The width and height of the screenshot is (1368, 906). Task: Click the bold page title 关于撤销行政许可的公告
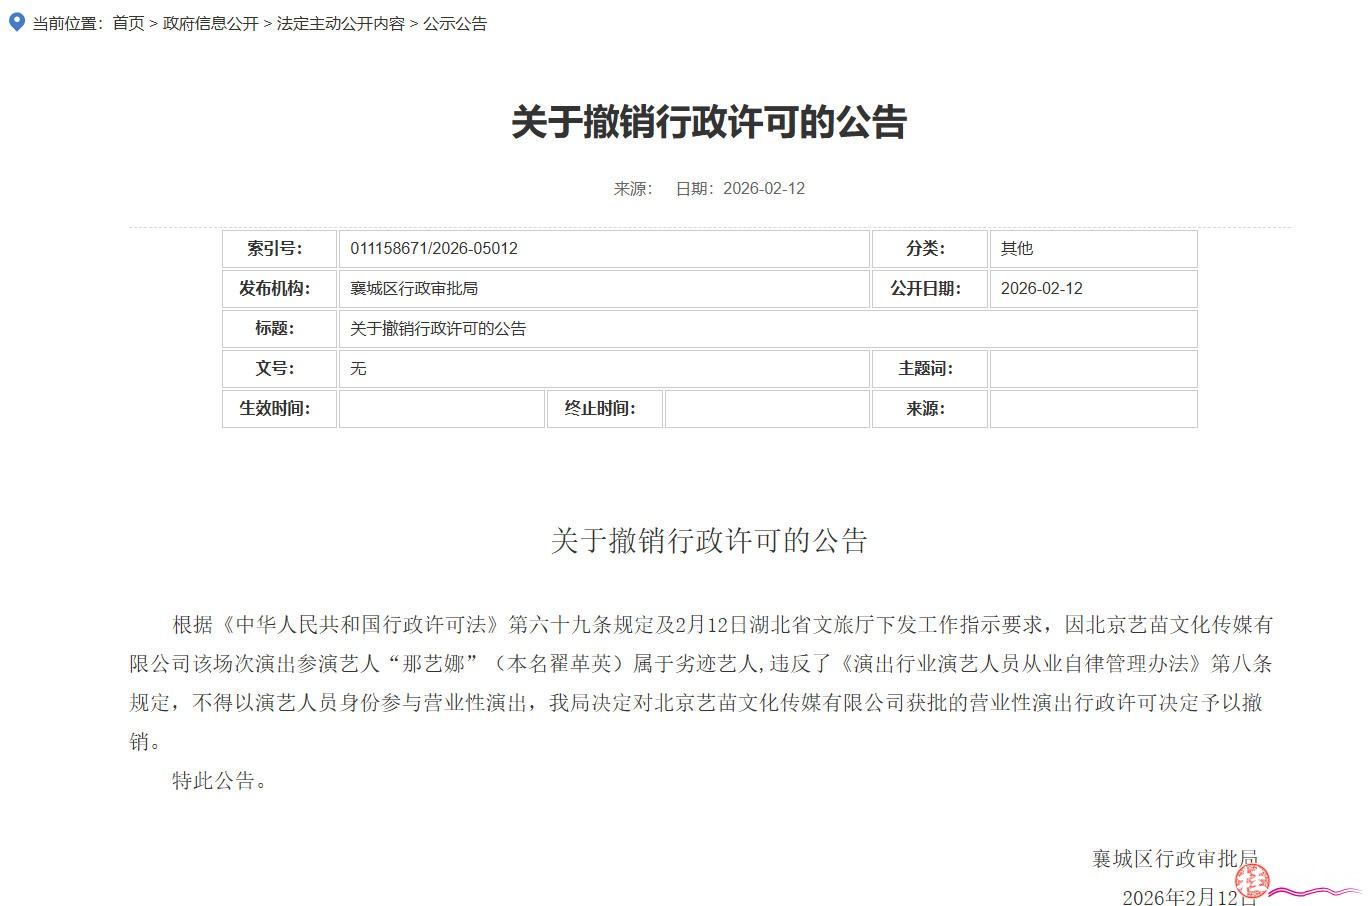[x=709, y=122]
